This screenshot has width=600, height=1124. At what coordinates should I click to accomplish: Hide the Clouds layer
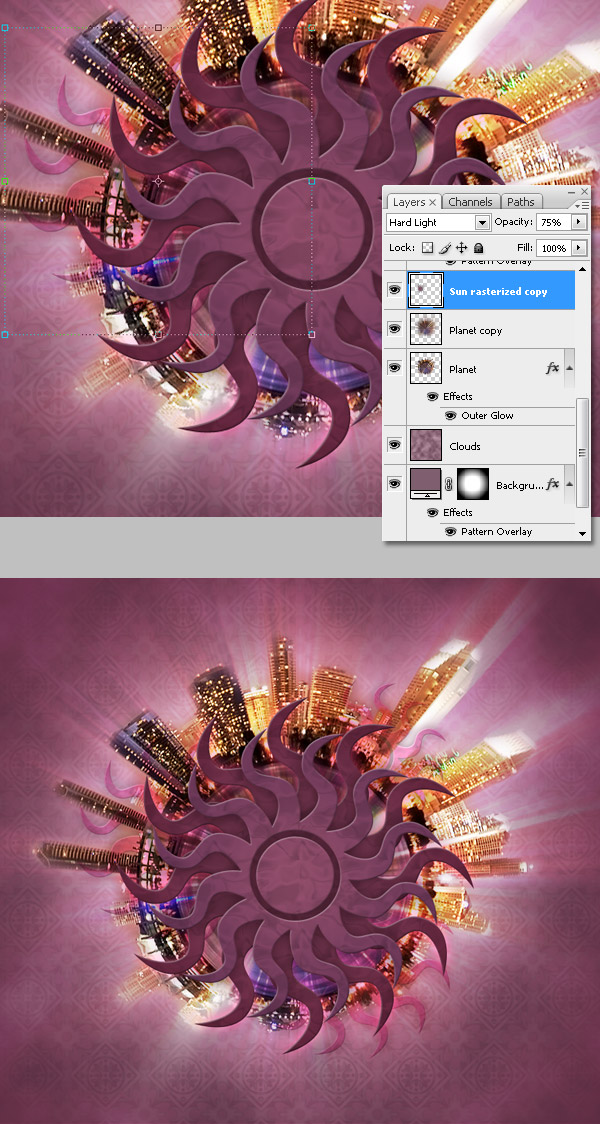click(394, 445)
